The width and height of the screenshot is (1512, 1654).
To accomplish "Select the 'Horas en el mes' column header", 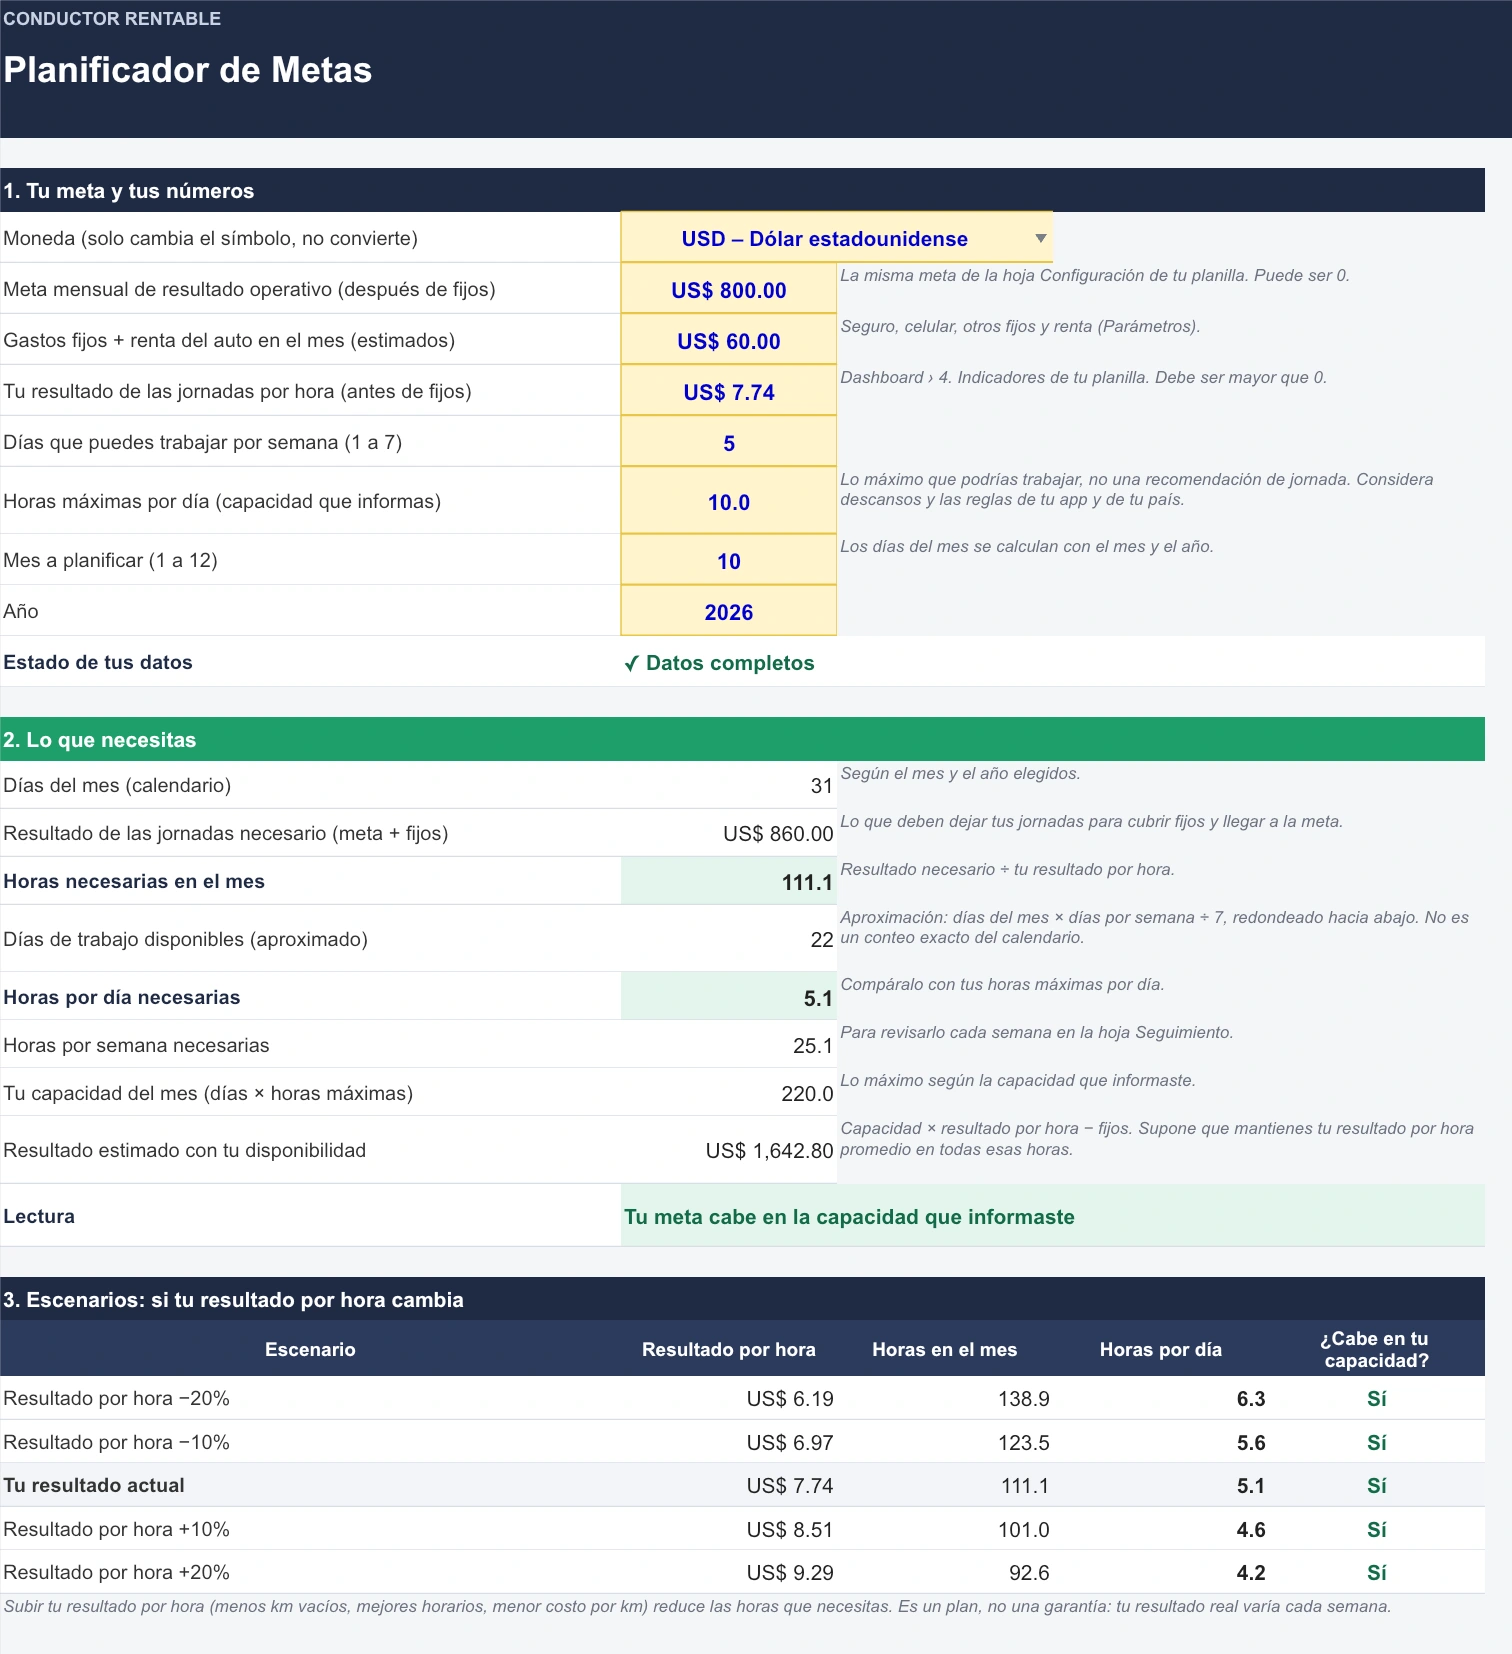I will pos(944,1349).
